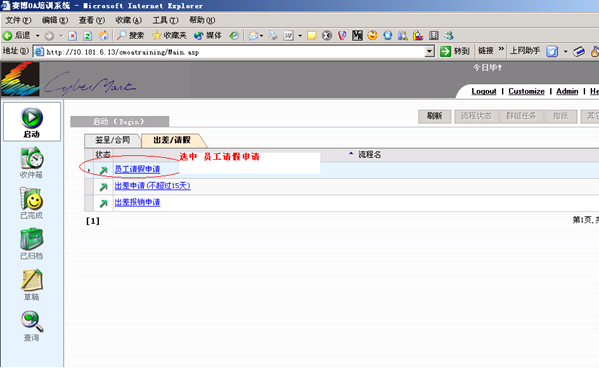Open the 出差报销申请 link
599x368 pixels.
click(x=137, y=203)
